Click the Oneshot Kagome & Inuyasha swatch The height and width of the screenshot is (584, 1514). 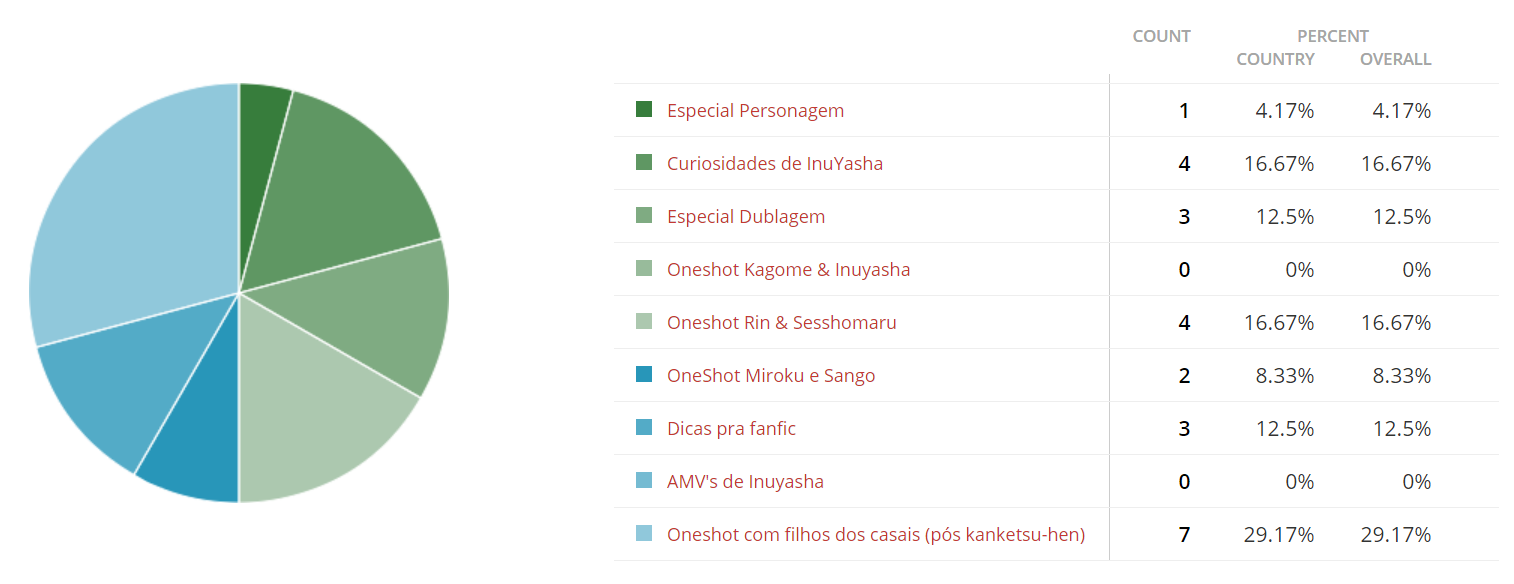(644, 268)
